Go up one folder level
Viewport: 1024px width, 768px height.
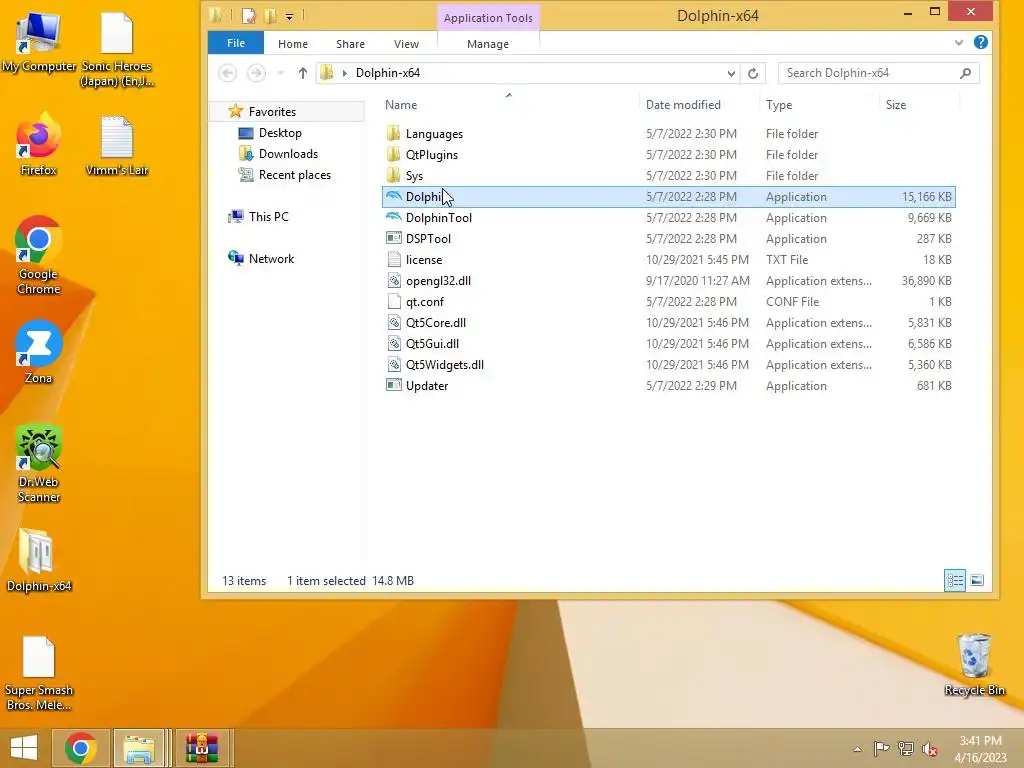coord(302,73)
